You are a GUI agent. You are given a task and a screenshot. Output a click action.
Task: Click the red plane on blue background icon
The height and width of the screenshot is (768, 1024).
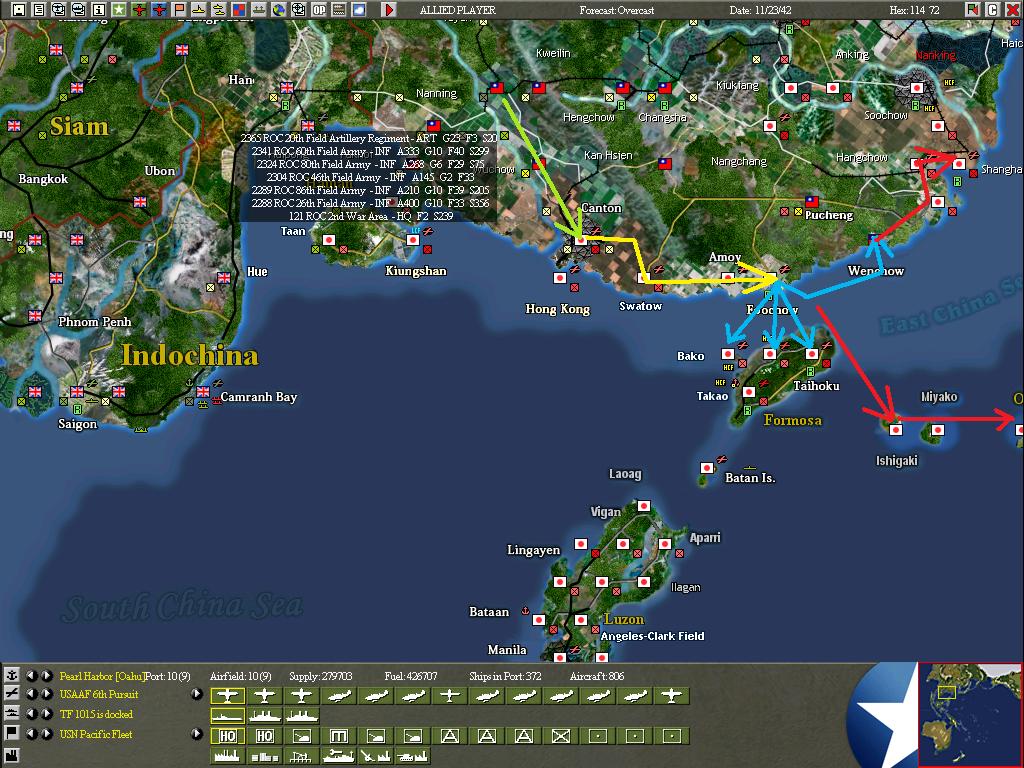[159, 9]
